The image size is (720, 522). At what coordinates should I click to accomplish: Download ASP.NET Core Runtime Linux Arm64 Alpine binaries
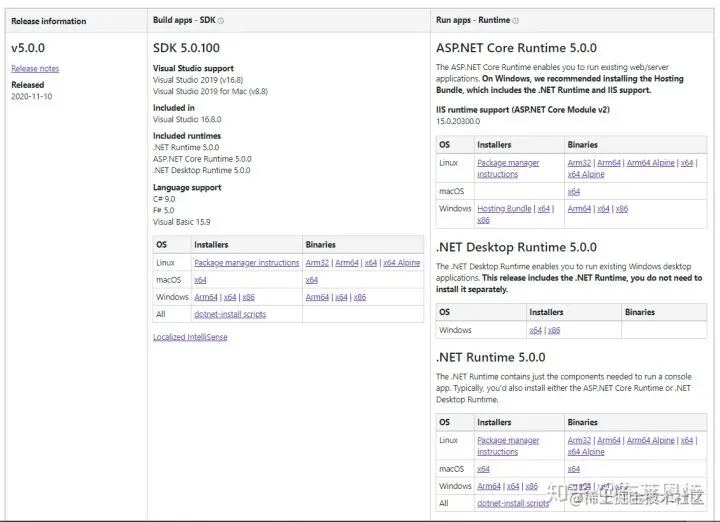[x=651, y=163]
